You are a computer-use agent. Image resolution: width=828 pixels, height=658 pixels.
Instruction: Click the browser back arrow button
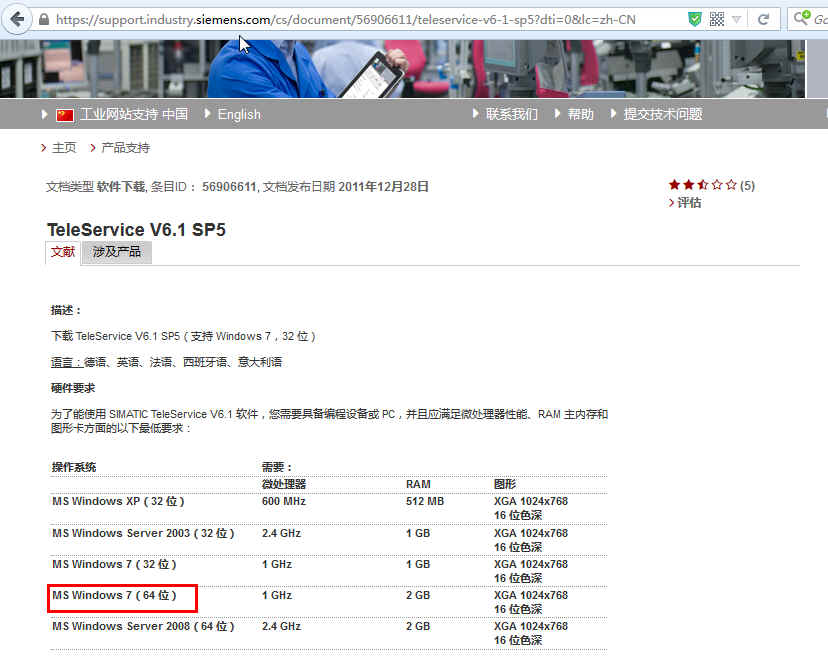pos(17,19)
